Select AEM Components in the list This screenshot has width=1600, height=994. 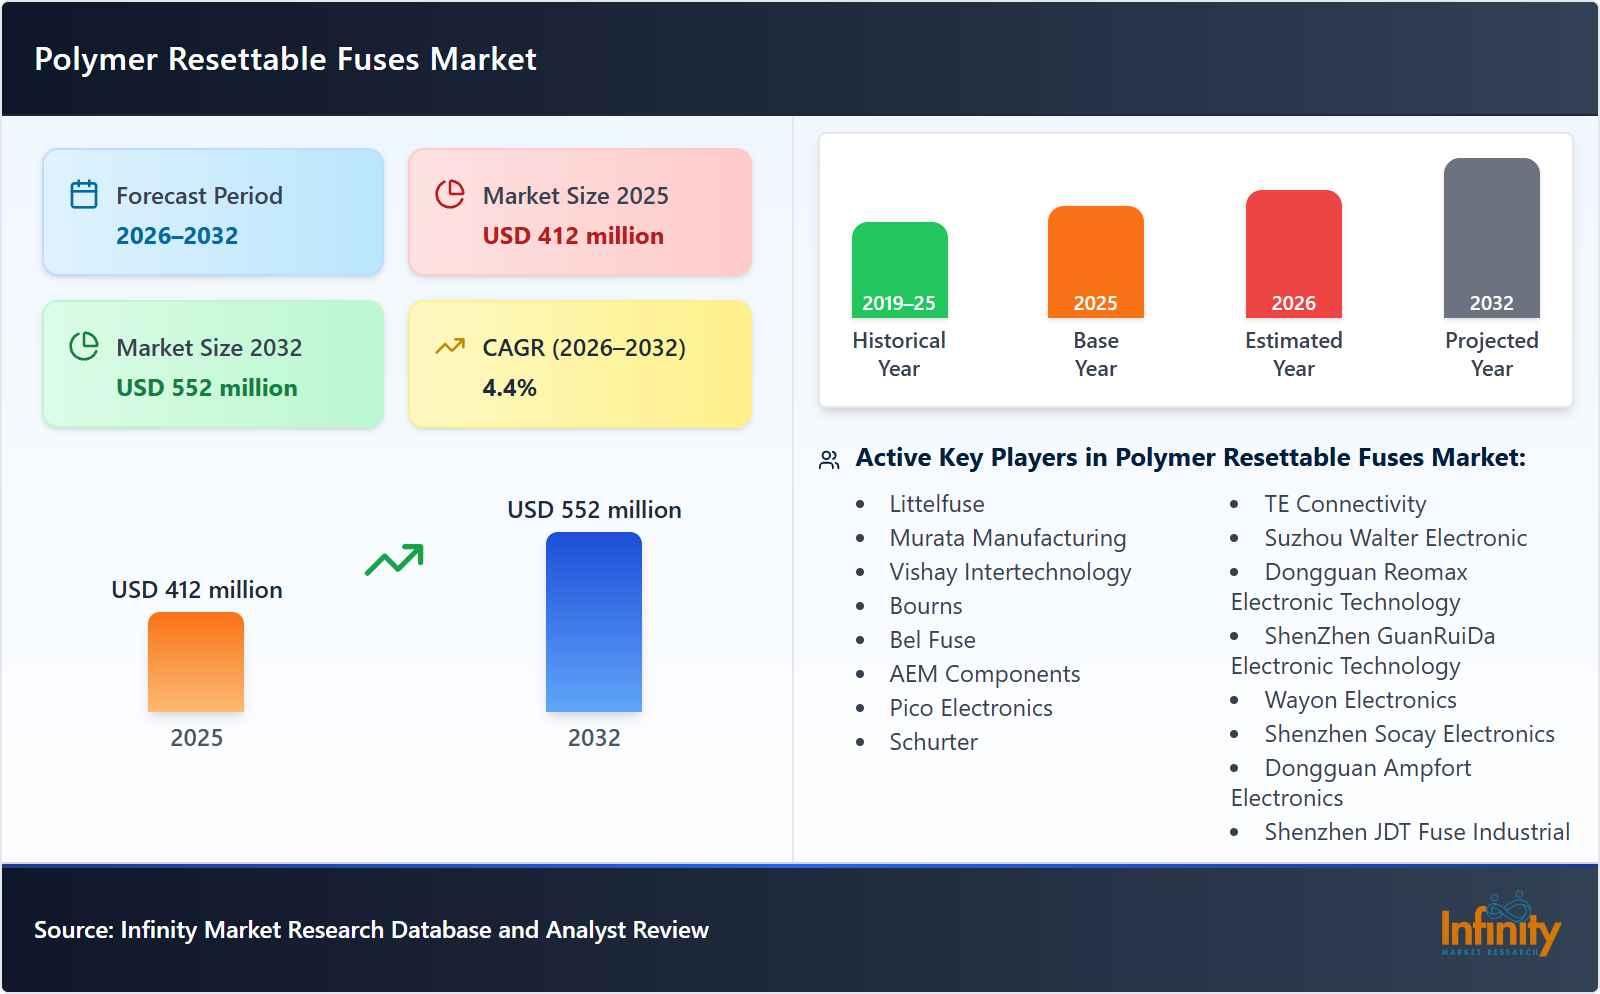click(x=985, y=674)
